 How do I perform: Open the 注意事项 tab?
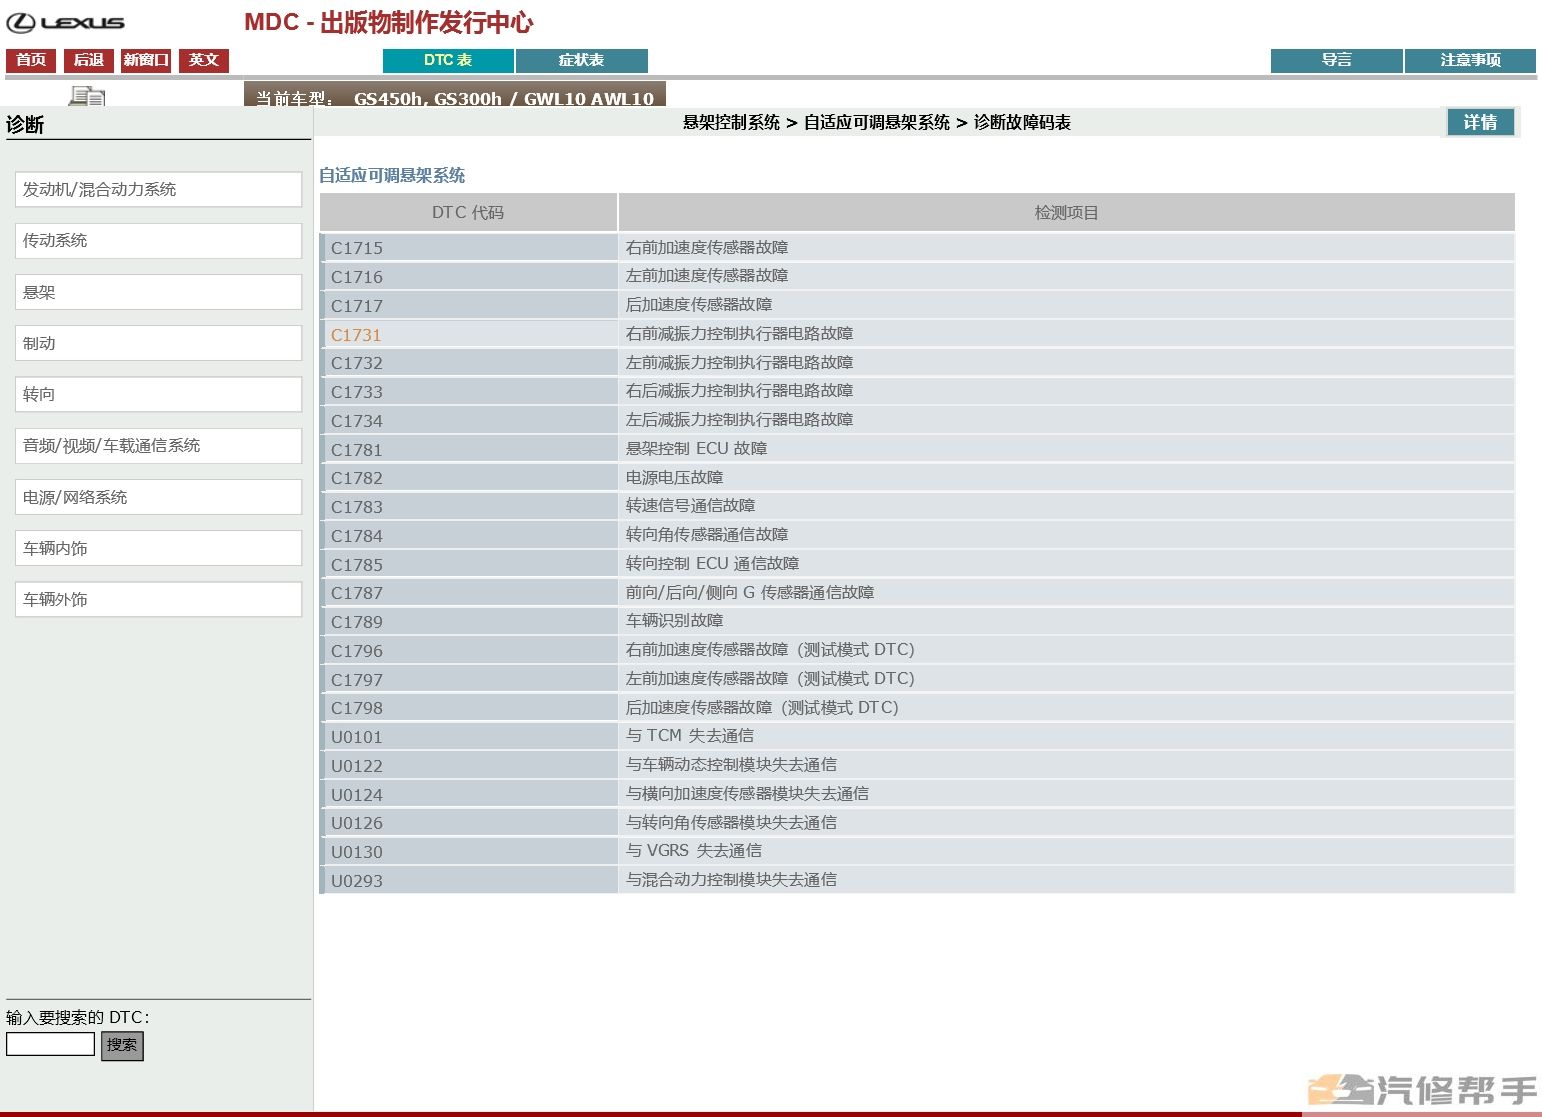[1470, 60]
